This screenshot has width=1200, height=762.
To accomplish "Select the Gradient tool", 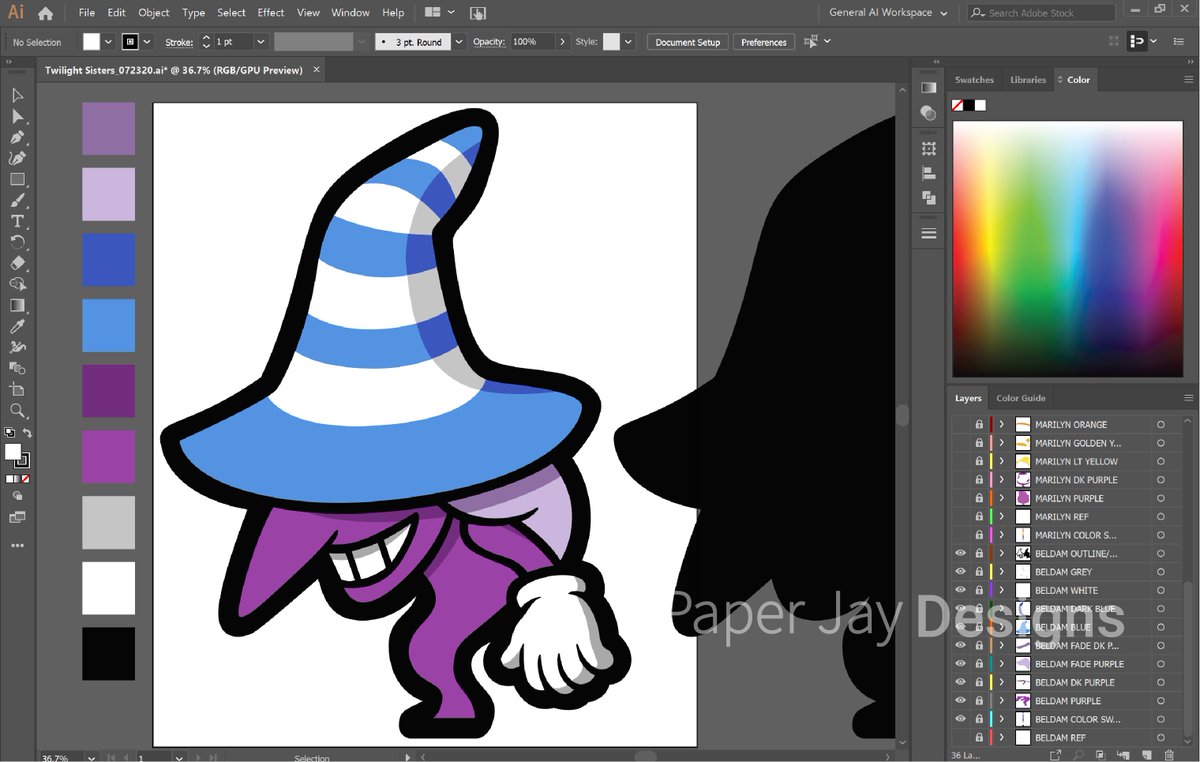I will [x=17, y=305].
